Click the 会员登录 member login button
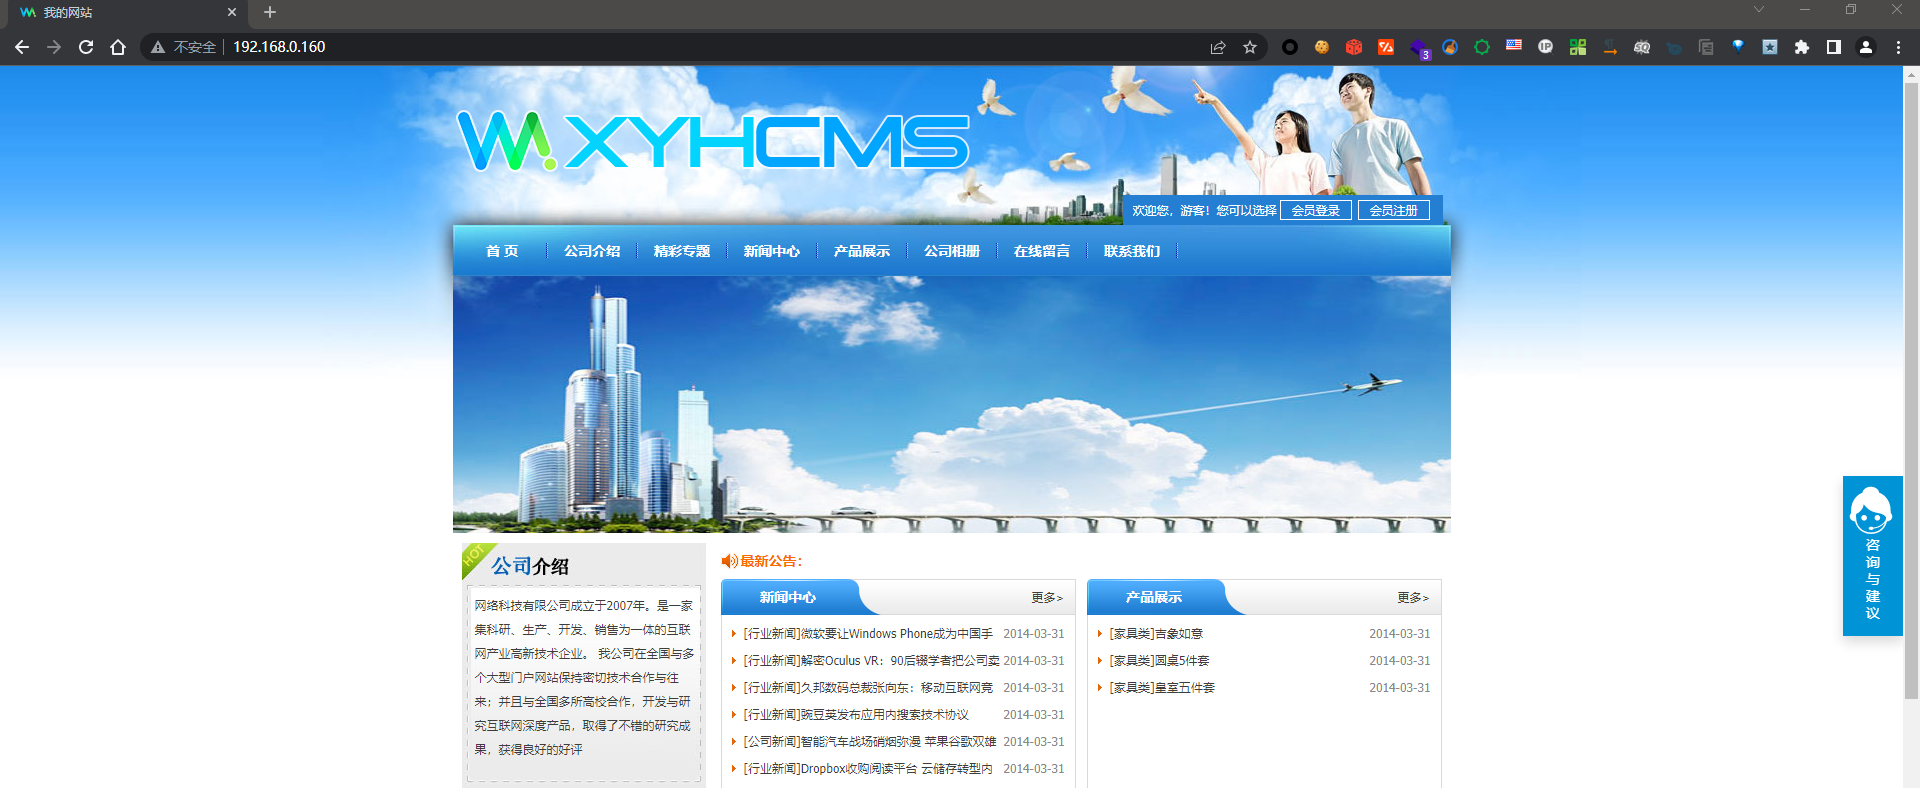This screenshot has height=788, width=1920. [x=1316, y=210]
